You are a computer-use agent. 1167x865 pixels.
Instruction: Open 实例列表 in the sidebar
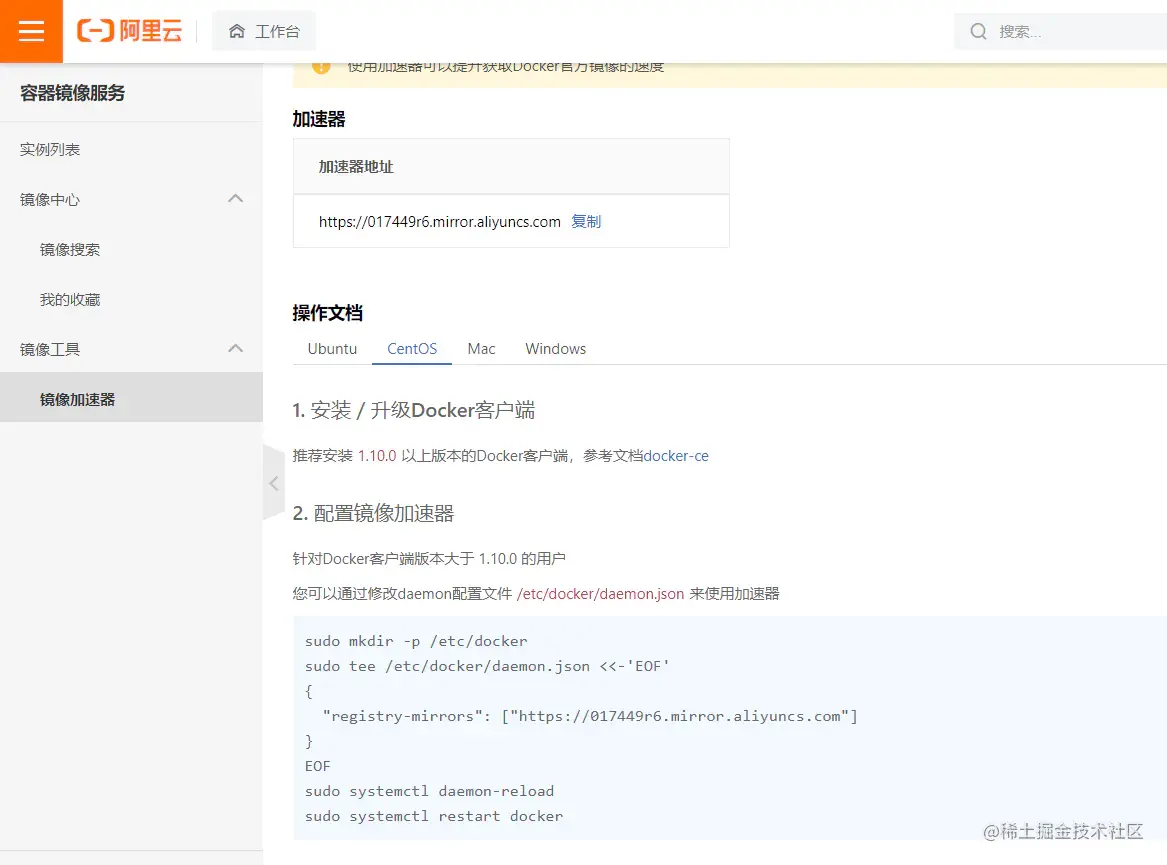point(50,150)
